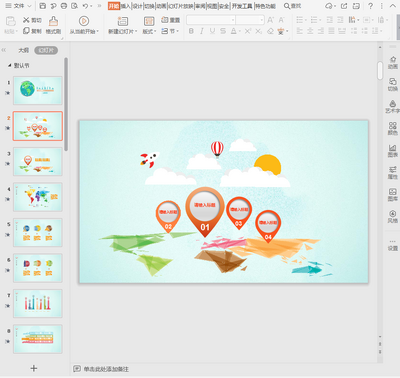Click the notes area 单击此处添加备注
Screen dimensions: 400x378
106,369
